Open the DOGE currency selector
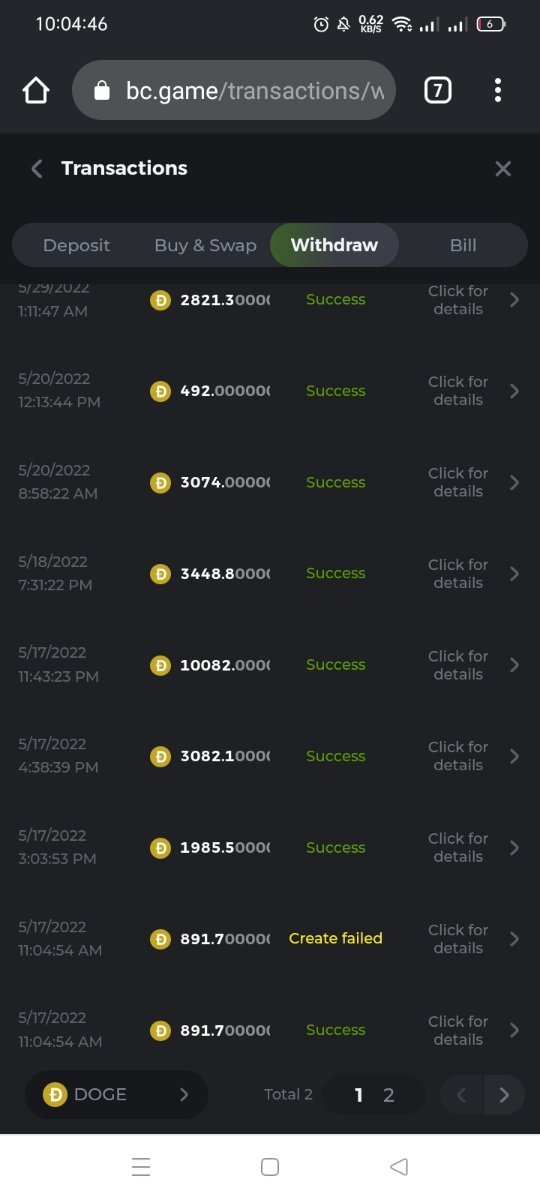 click(116, 1094)
